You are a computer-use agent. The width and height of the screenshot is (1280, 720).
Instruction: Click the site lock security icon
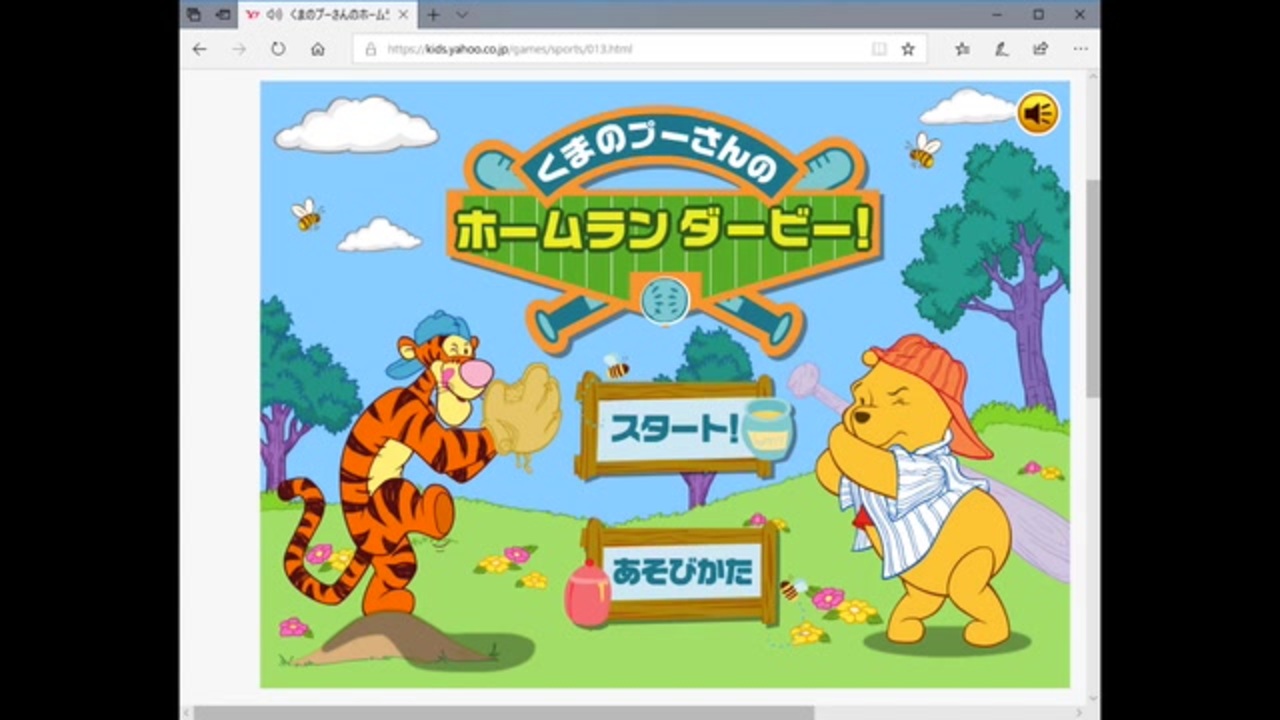[370, 48]
